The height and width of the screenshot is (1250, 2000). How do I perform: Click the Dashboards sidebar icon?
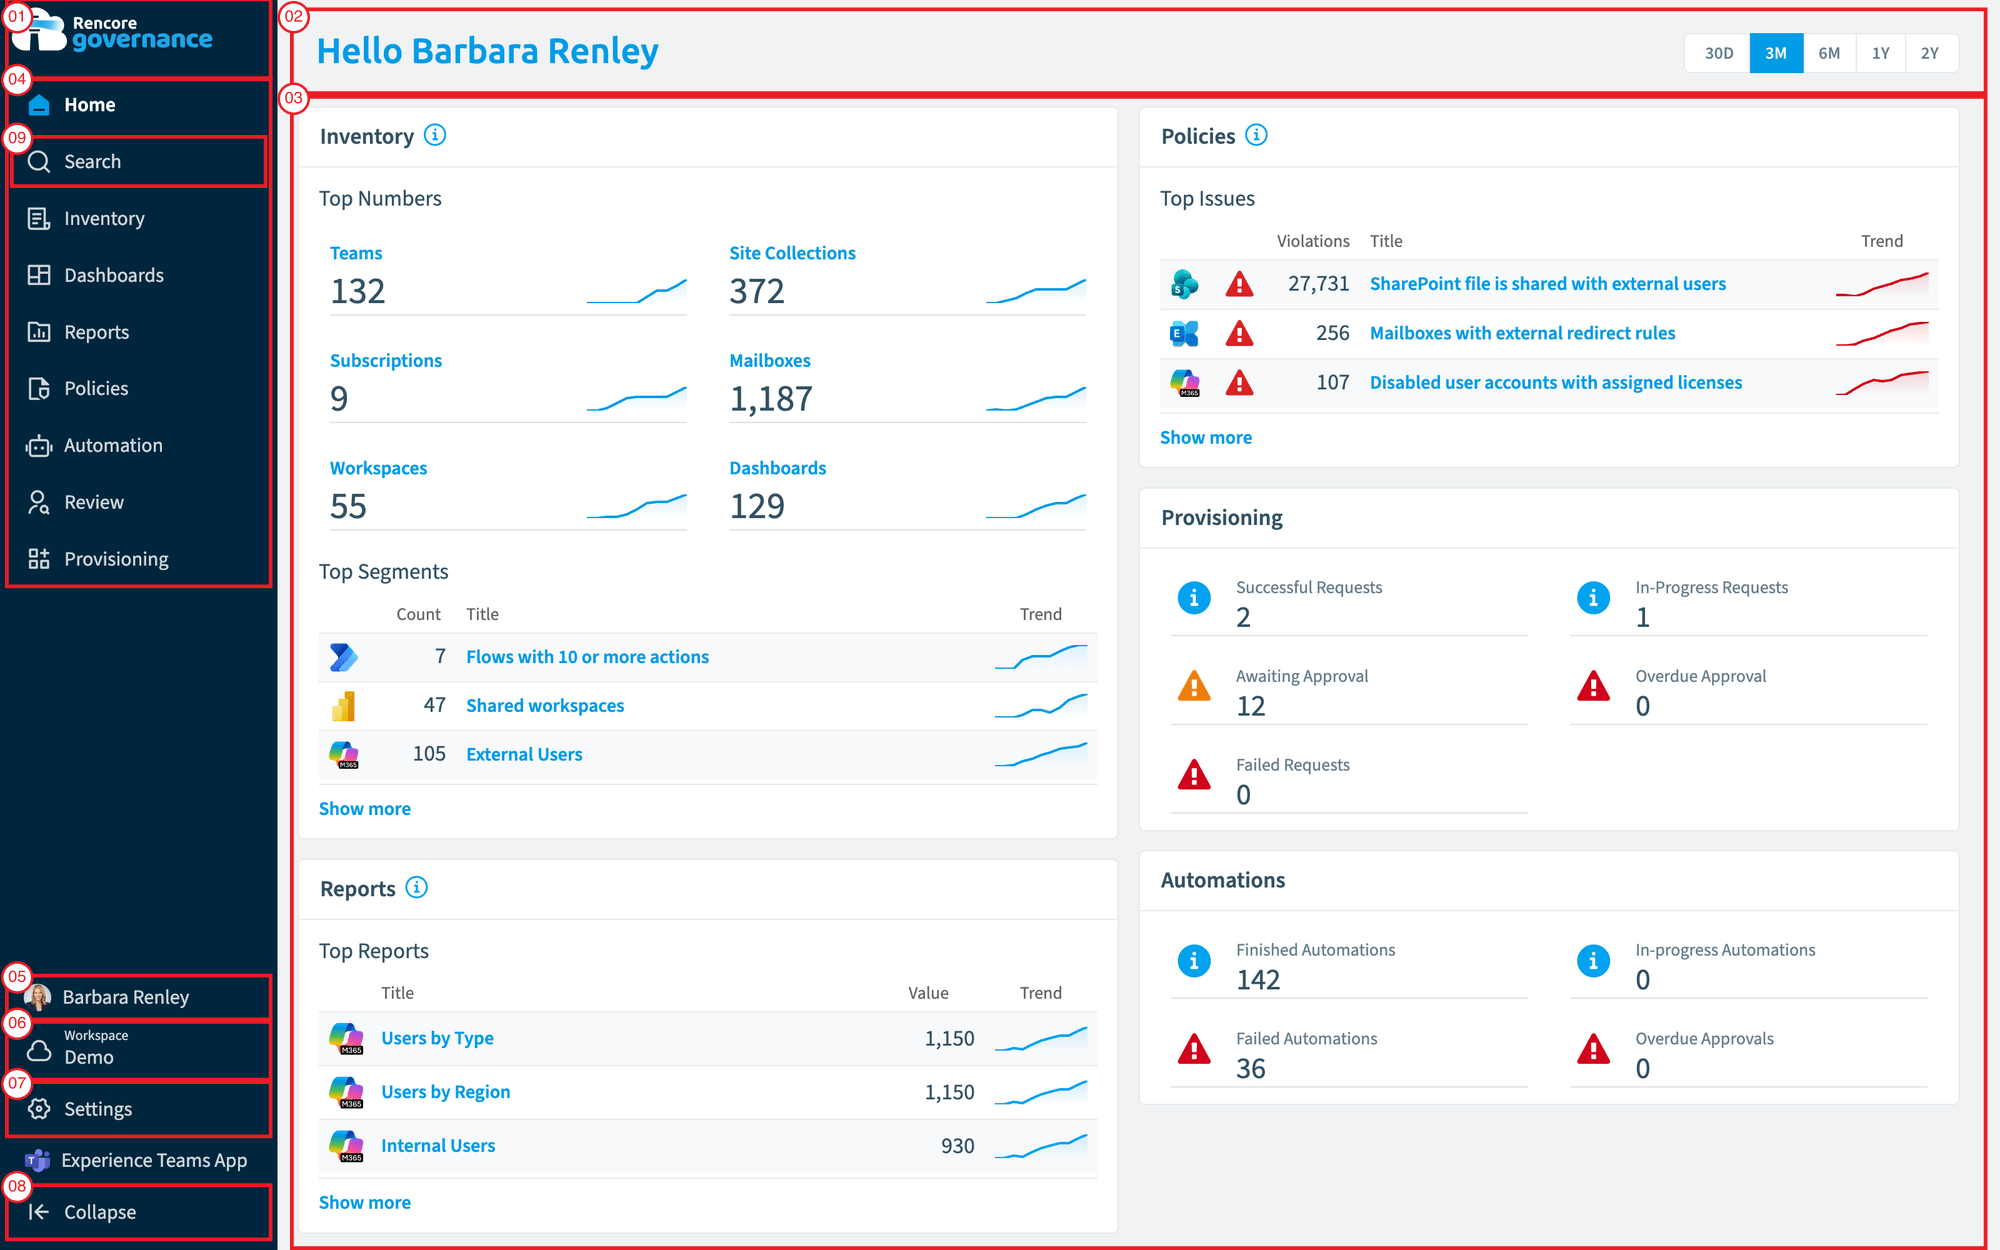point(39,275)
